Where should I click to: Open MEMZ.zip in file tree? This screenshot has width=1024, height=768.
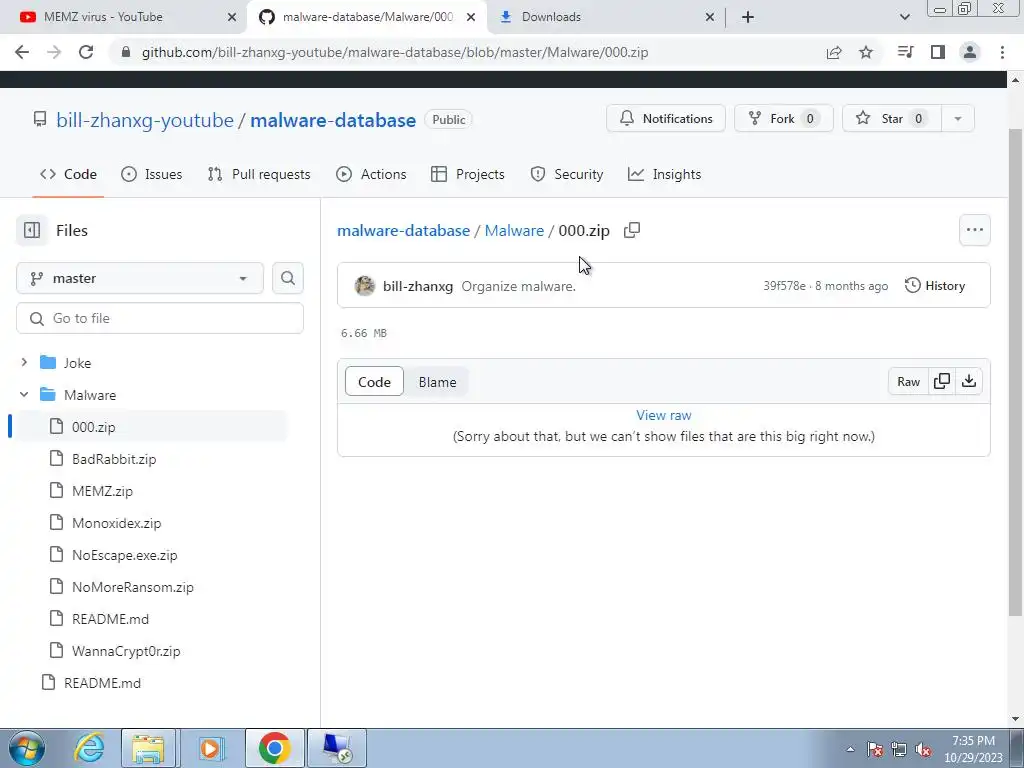(x=102, y=491)
